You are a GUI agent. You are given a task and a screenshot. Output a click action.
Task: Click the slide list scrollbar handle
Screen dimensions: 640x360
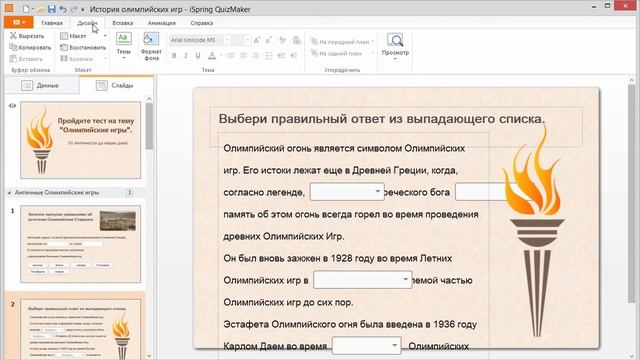(x=149, y=126)
